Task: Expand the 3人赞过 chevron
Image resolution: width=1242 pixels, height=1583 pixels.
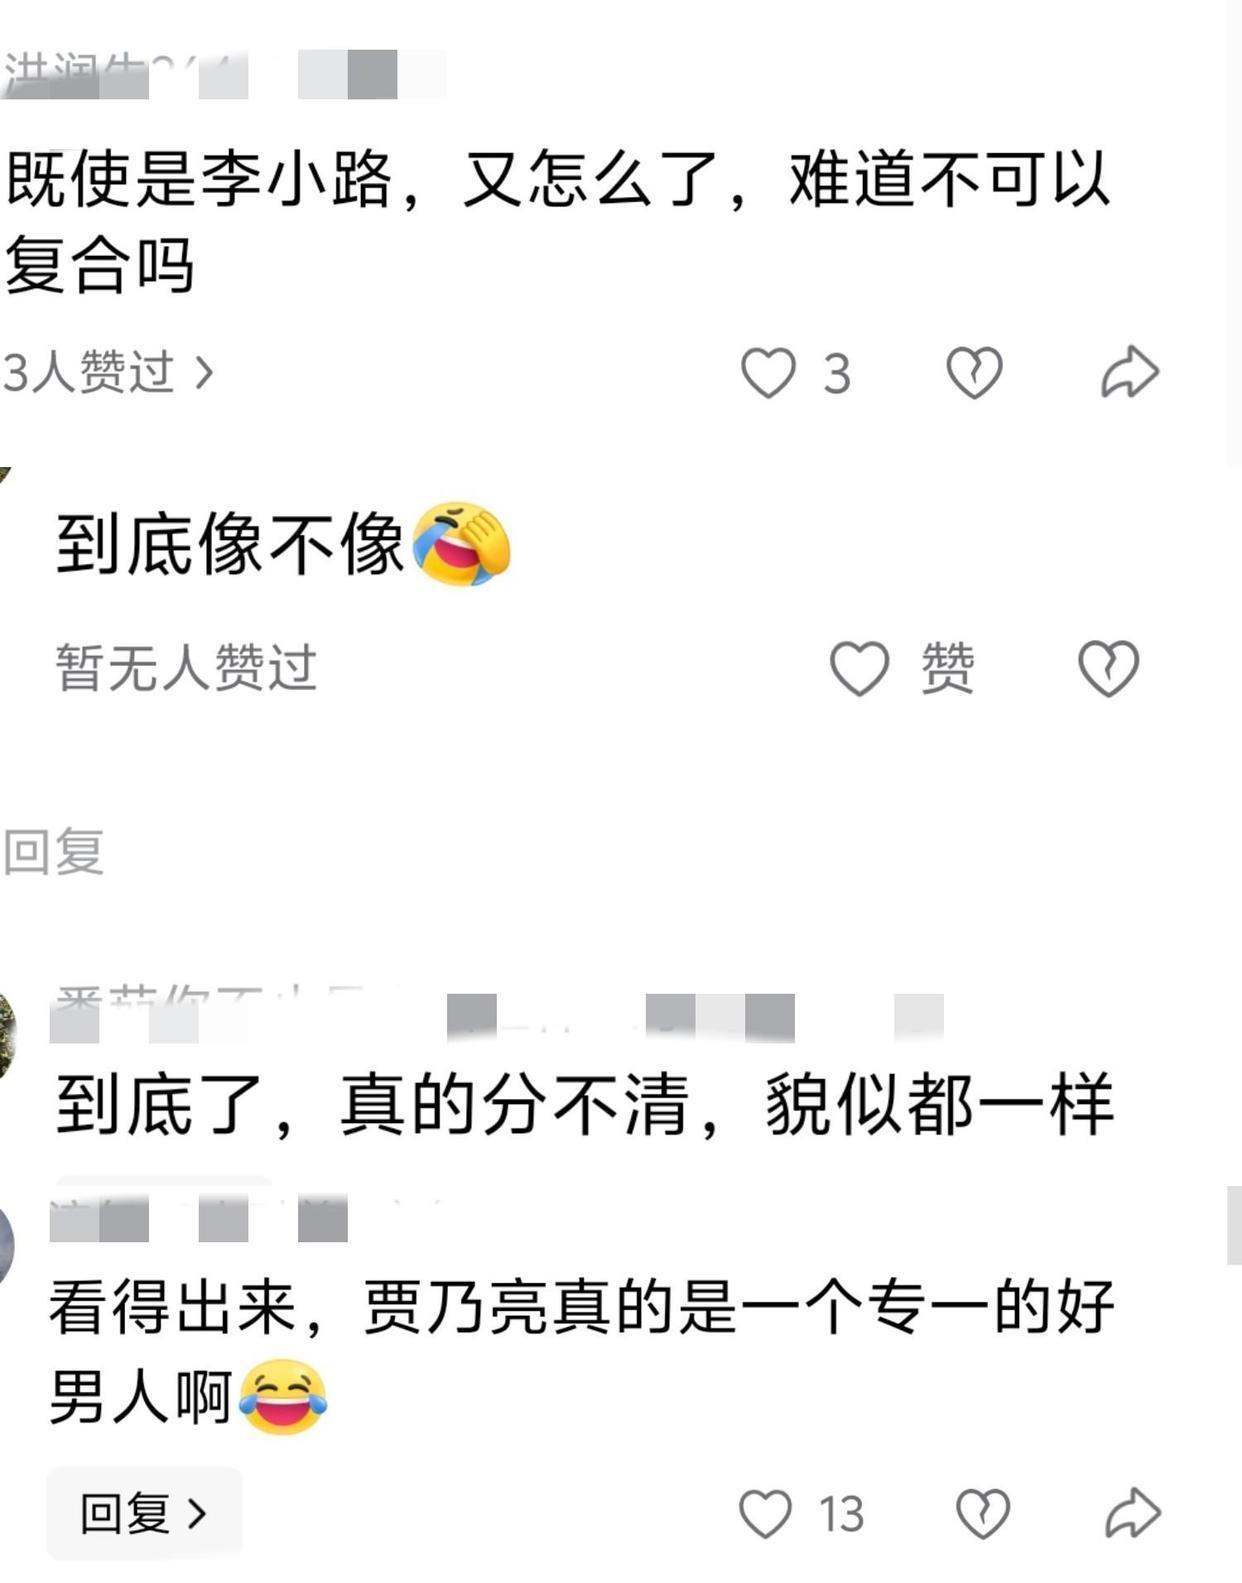Action: [x=204, y=373]
